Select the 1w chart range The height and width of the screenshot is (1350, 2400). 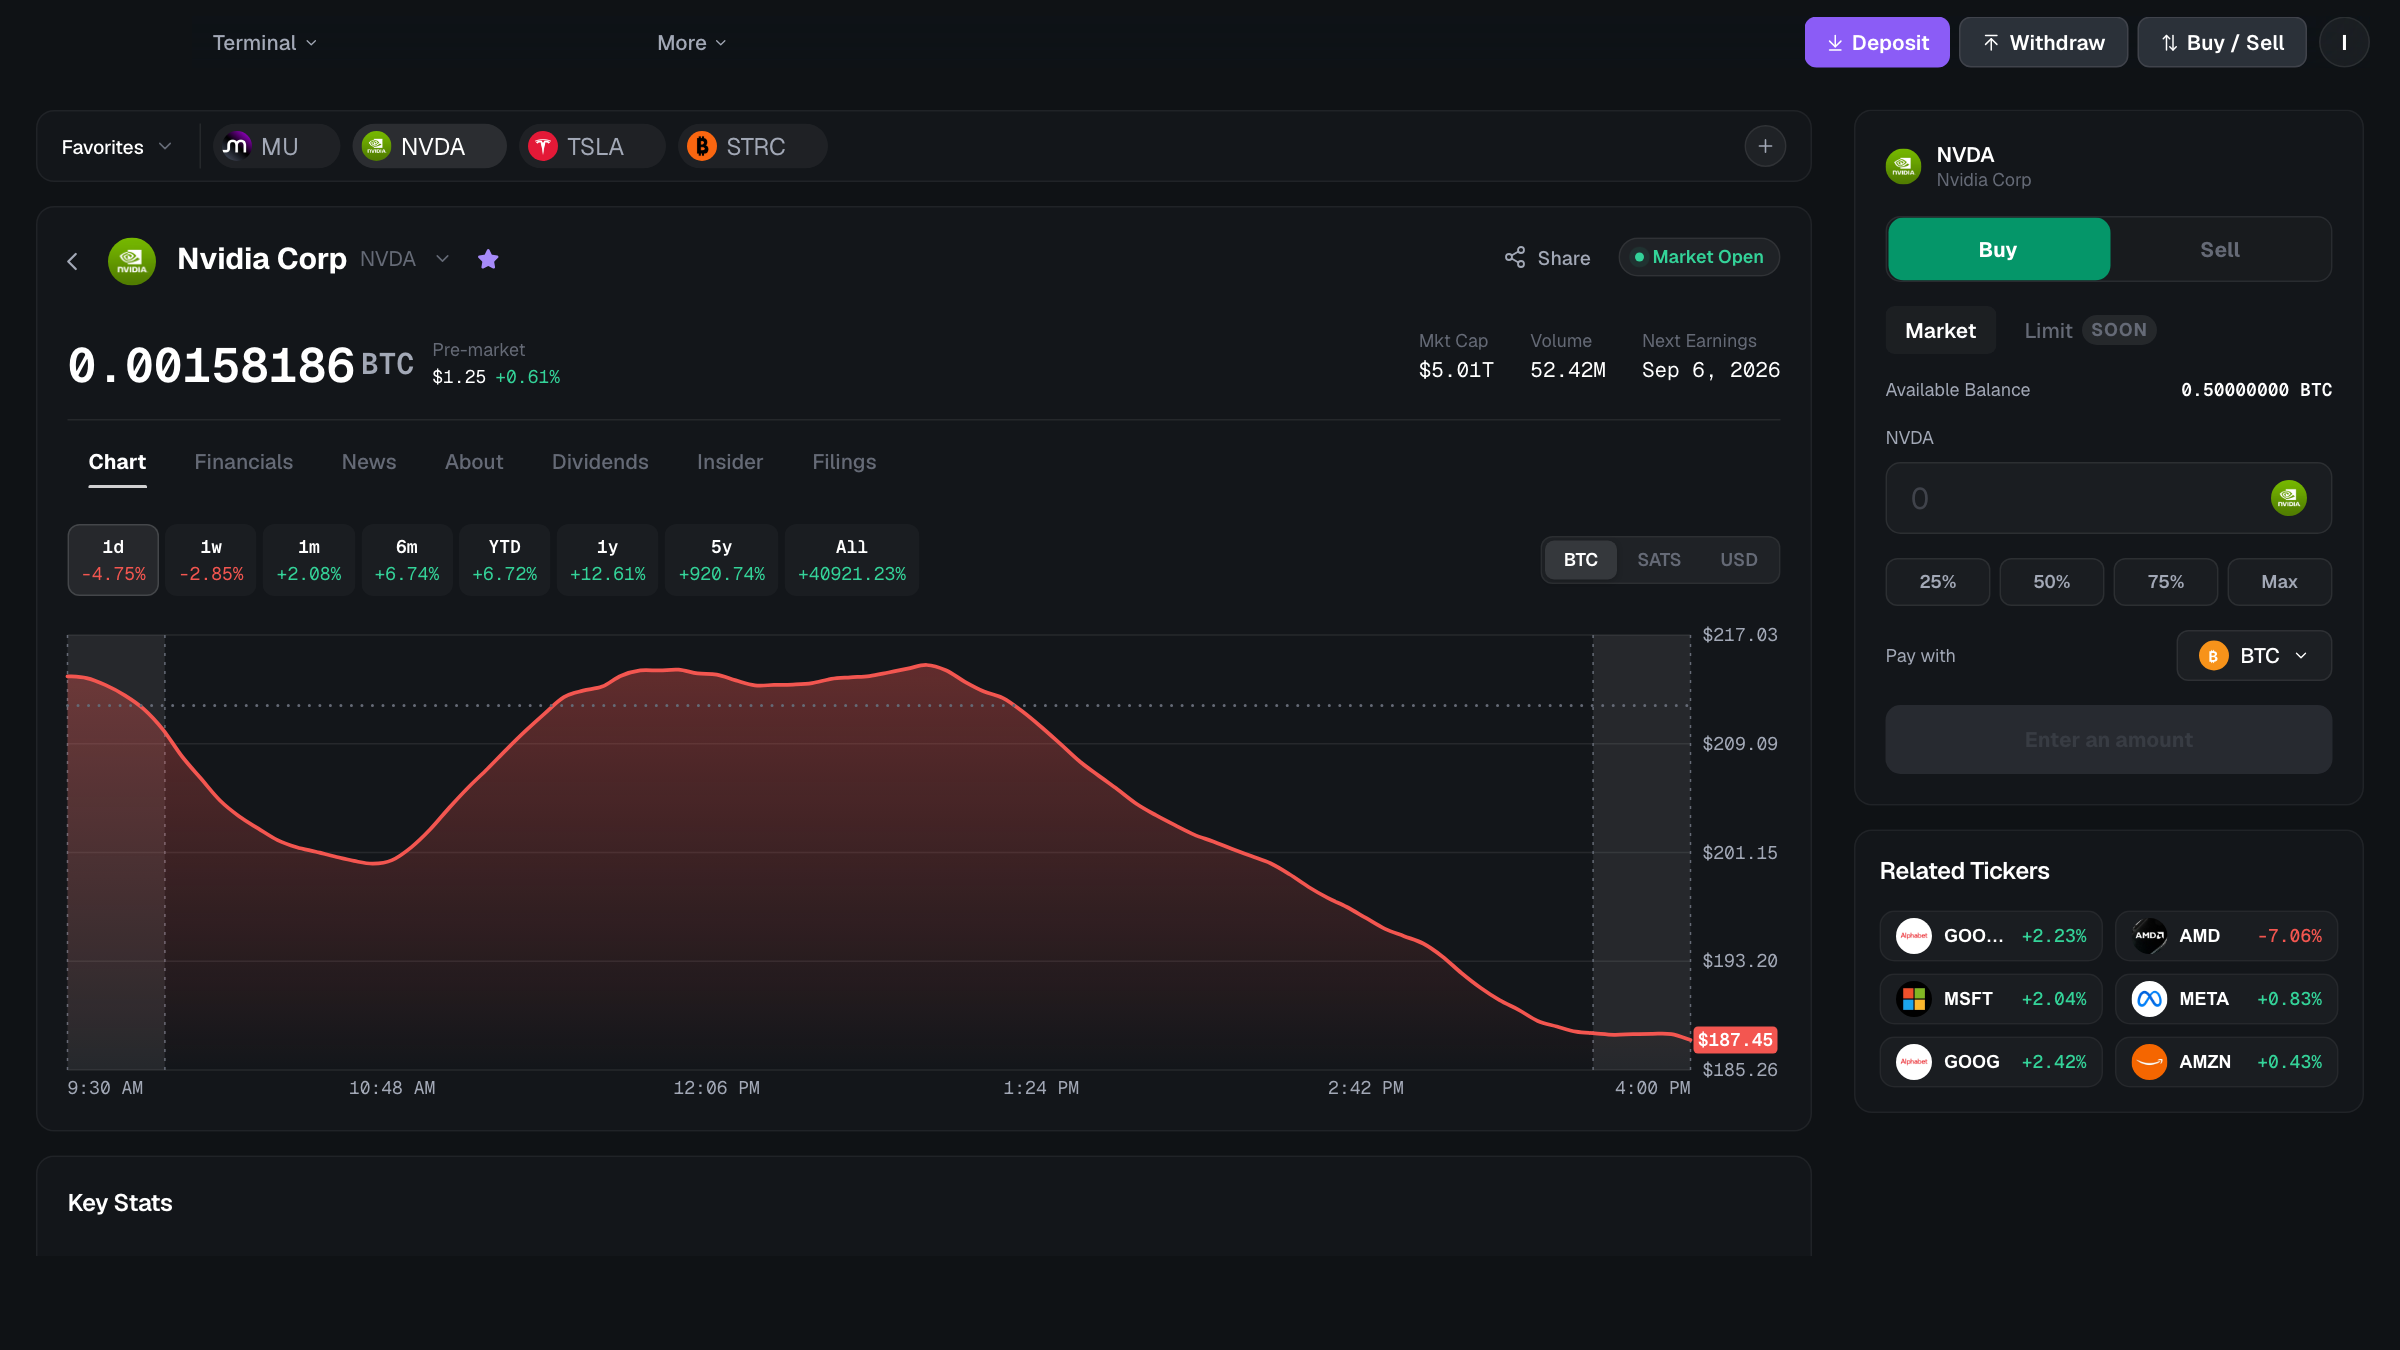[x=211, y=560]
